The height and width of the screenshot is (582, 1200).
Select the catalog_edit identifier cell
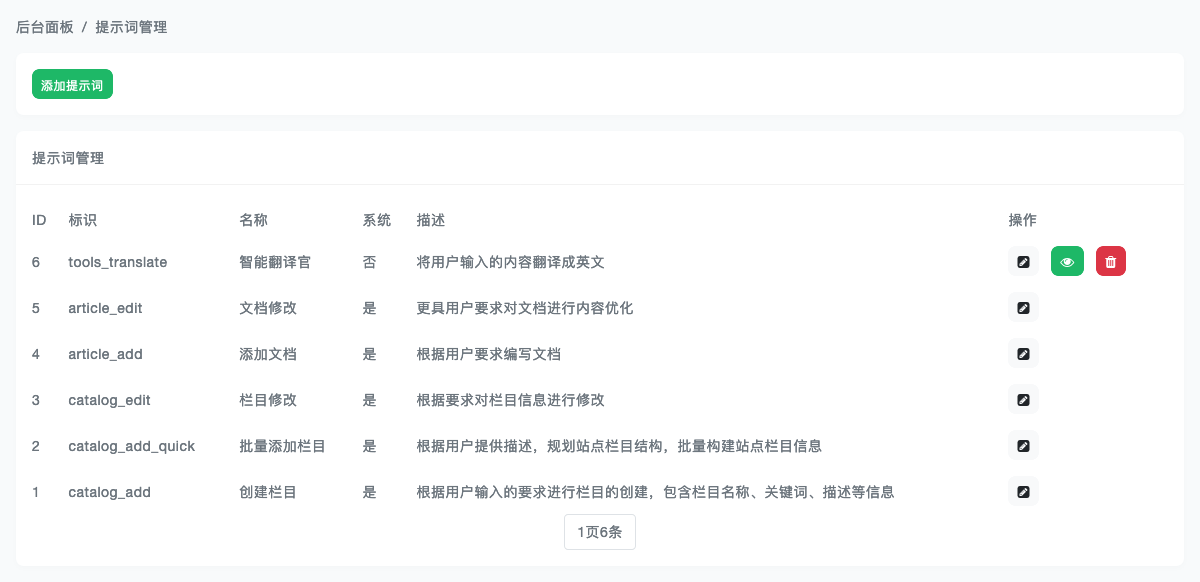tap(109, 400)
